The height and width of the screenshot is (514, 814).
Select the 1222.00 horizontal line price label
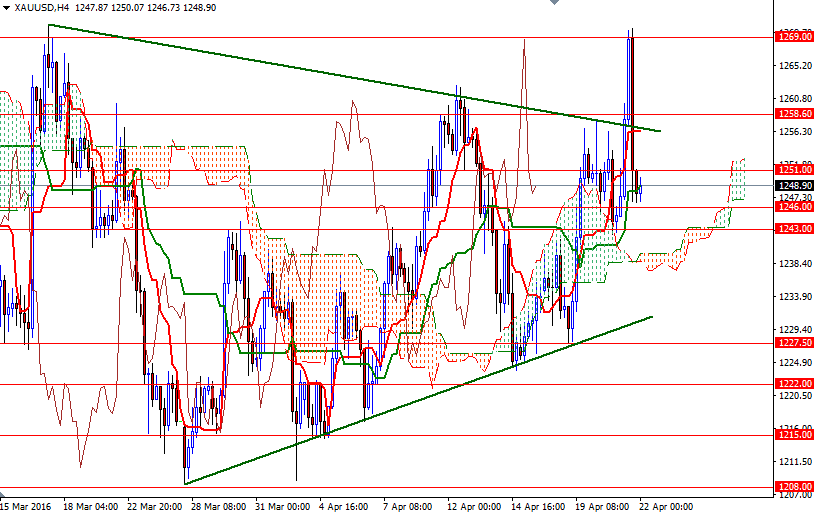794,384
